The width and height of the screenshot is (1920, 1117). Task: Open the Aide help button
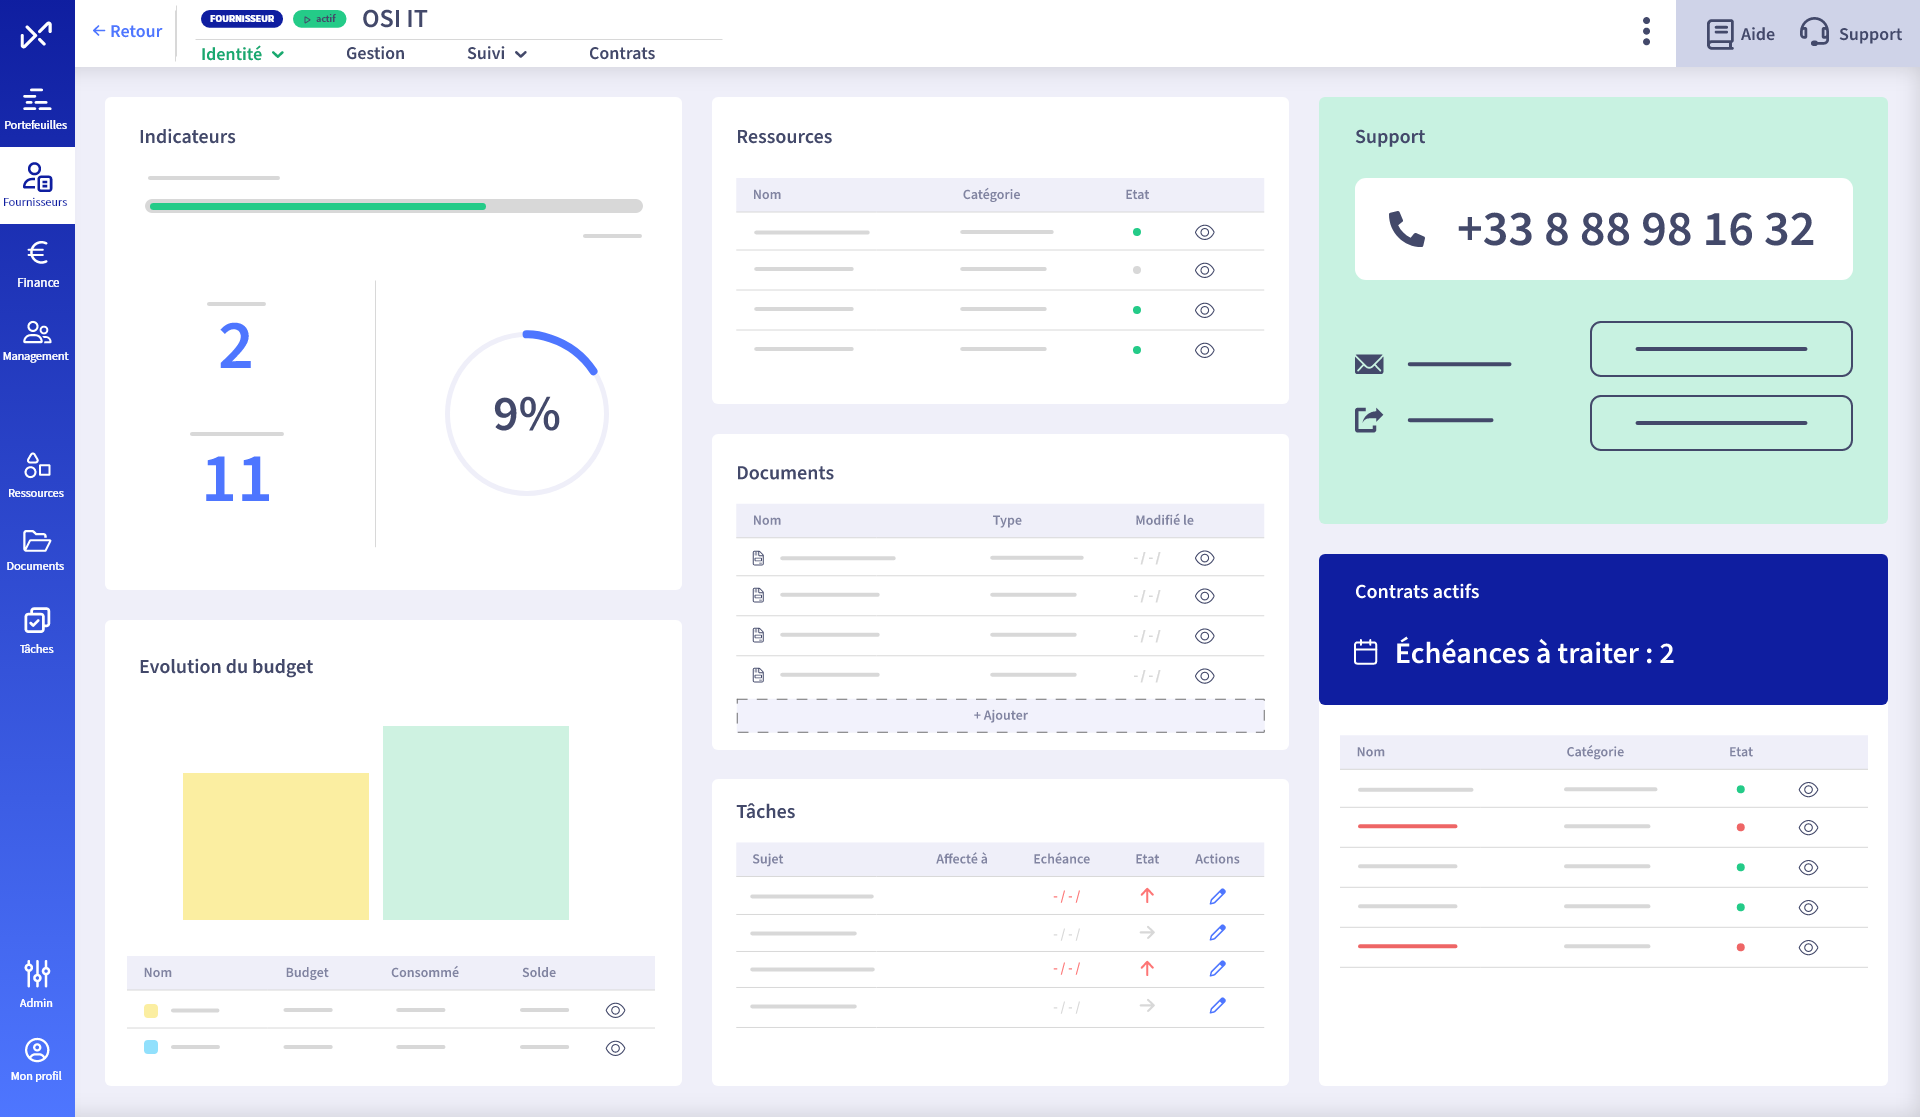pyautogui.click(x=1741, y=34)
